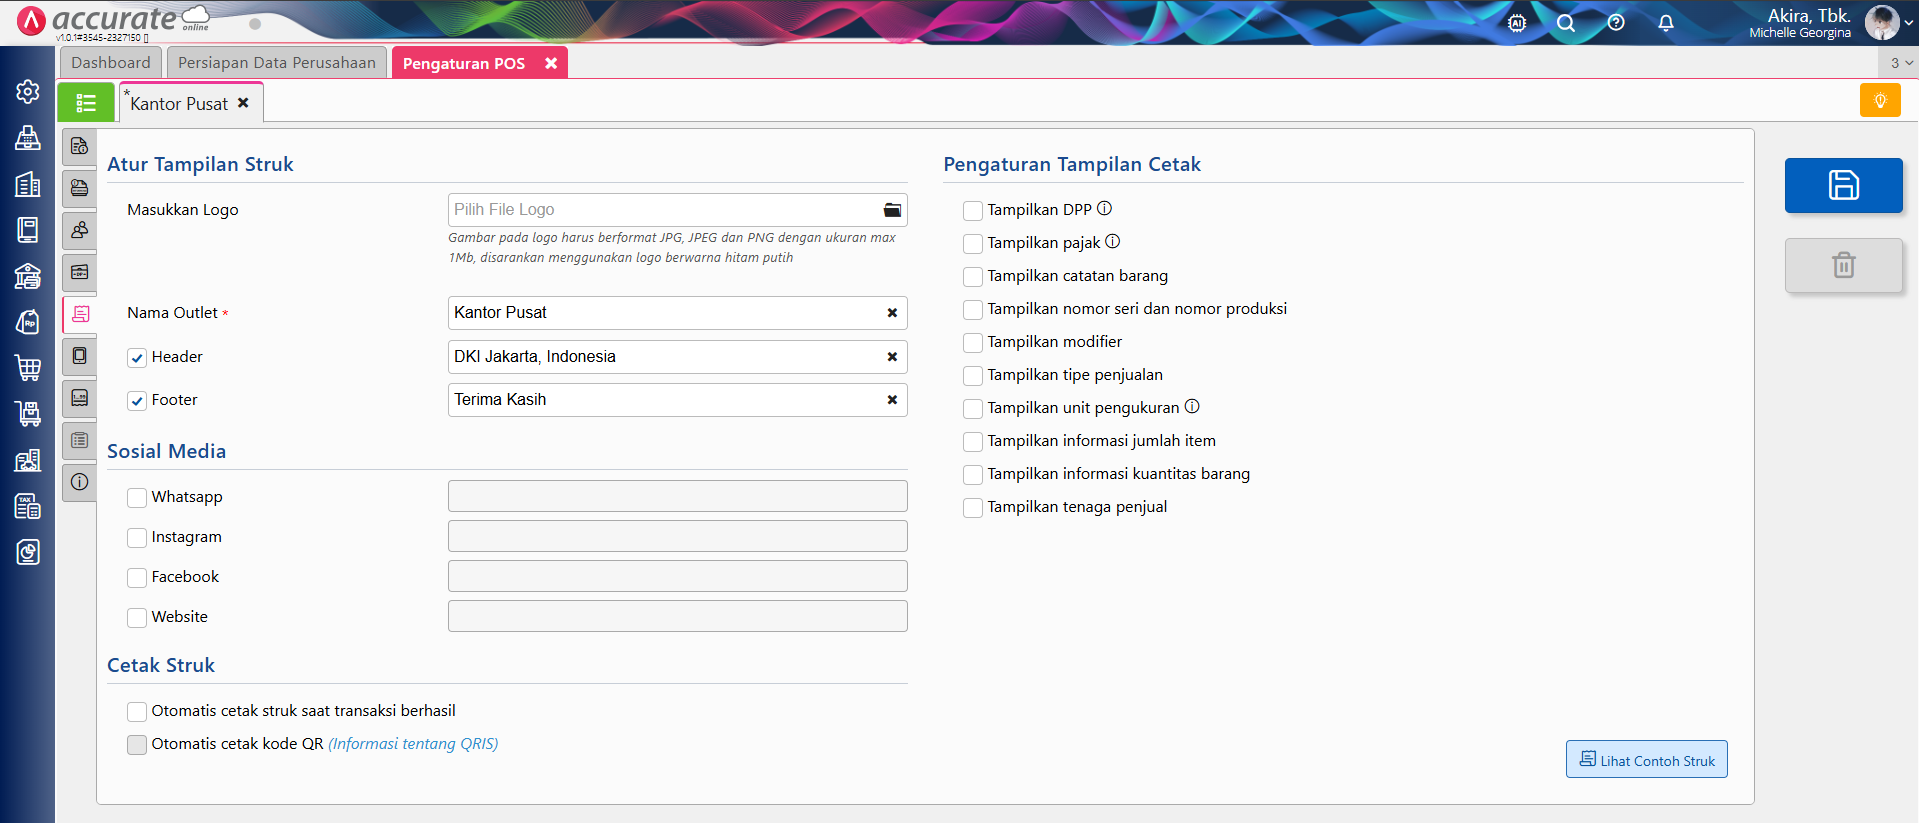This screenshot has width=1919, height=823.
Task: Click the folder browse icon for logo
Action: [x=892, y=210]
